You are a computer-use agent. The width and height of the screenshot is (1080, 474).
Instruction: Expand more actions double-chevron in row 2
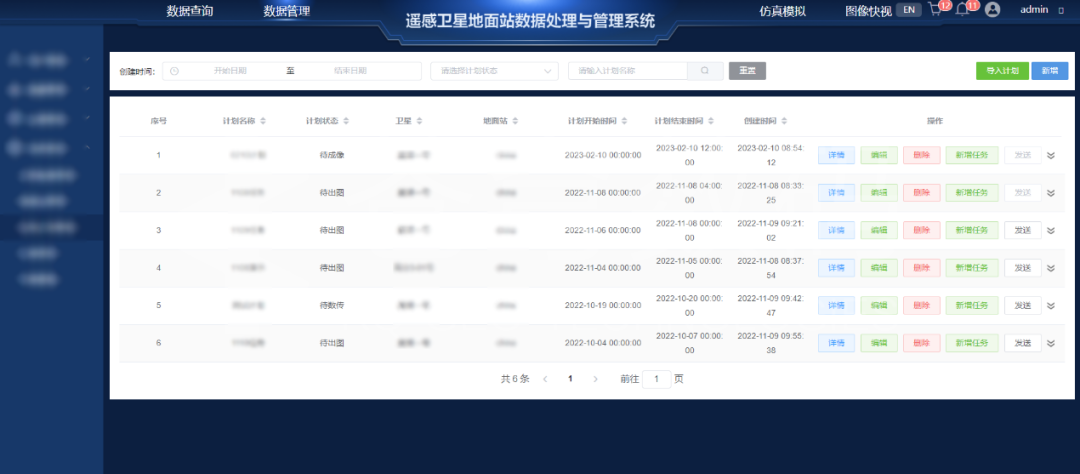1050,193
